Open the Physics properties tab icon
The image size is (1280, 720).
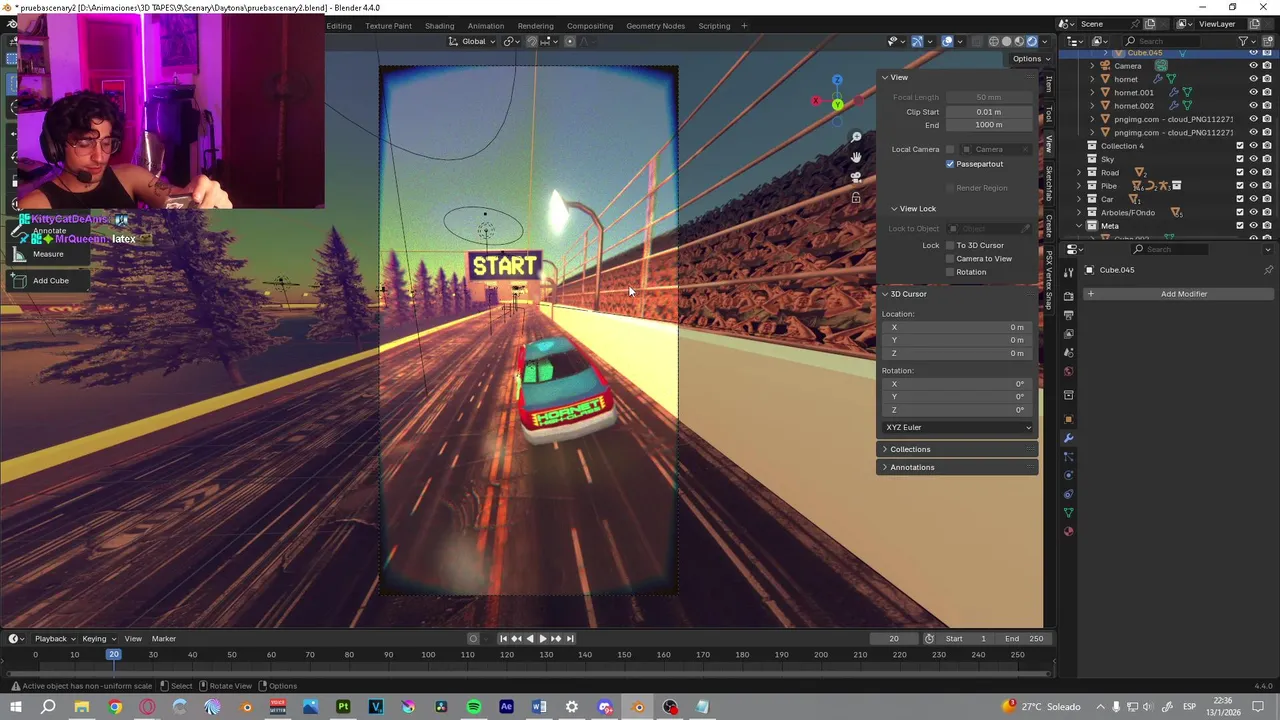1068,475
